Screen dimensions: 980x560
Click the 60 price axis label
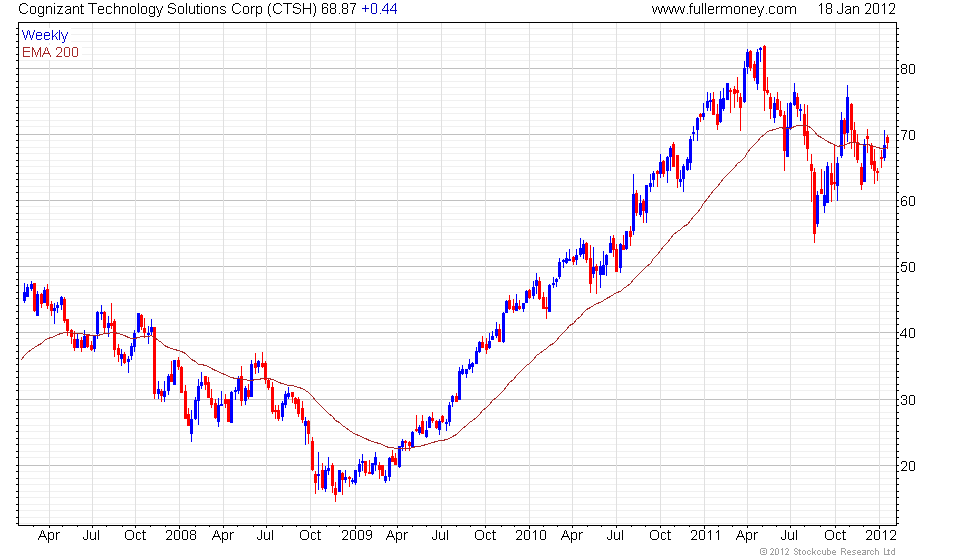click(908, 201)
